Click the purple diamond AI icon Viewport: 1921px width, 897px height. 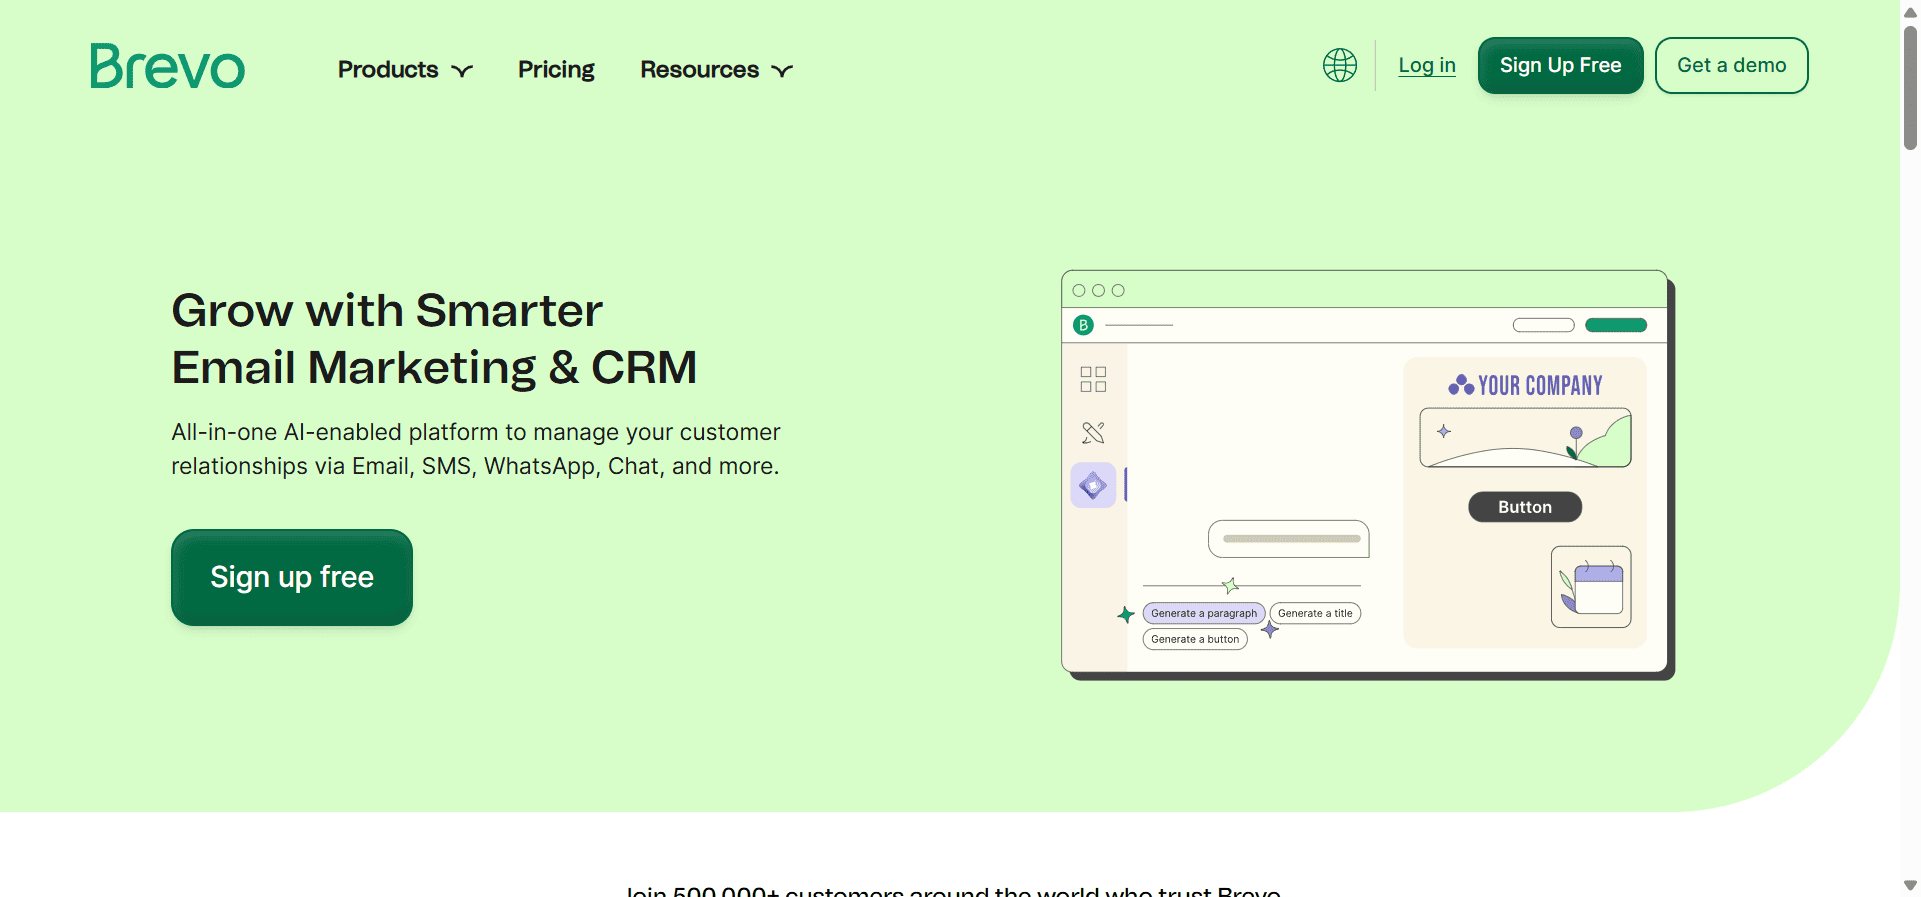[x=1093, y=485]
